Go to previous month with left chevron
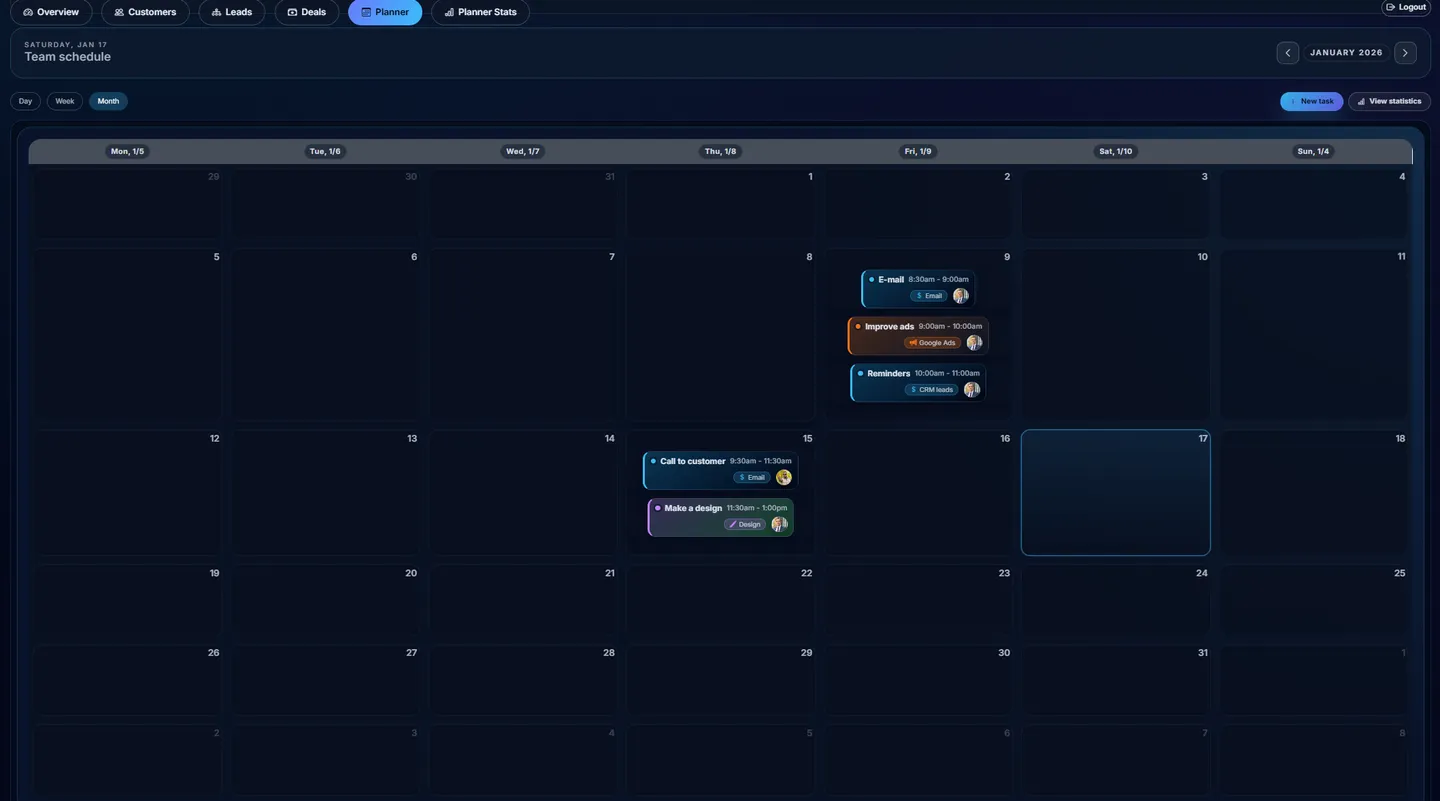The width and height of the screenshot is (1440, 801). (x=1288, y=53)
